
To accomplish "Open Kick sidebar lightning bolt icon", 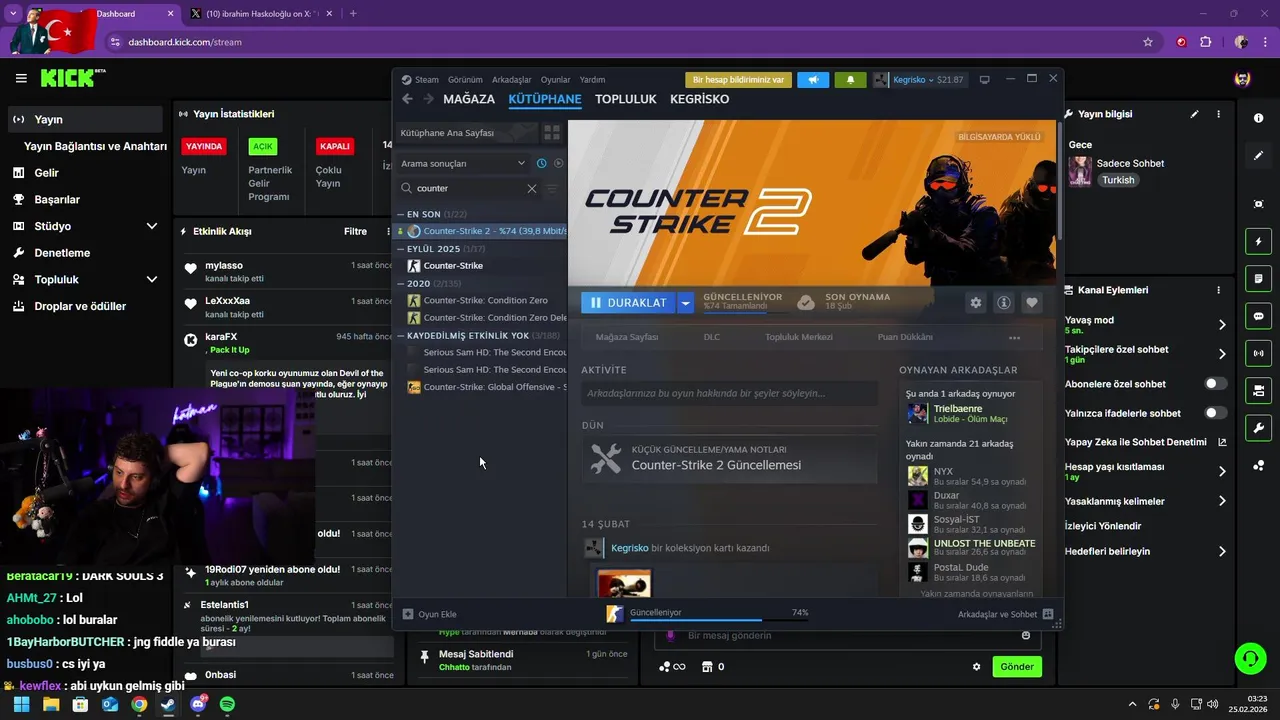I will 1258,241.
